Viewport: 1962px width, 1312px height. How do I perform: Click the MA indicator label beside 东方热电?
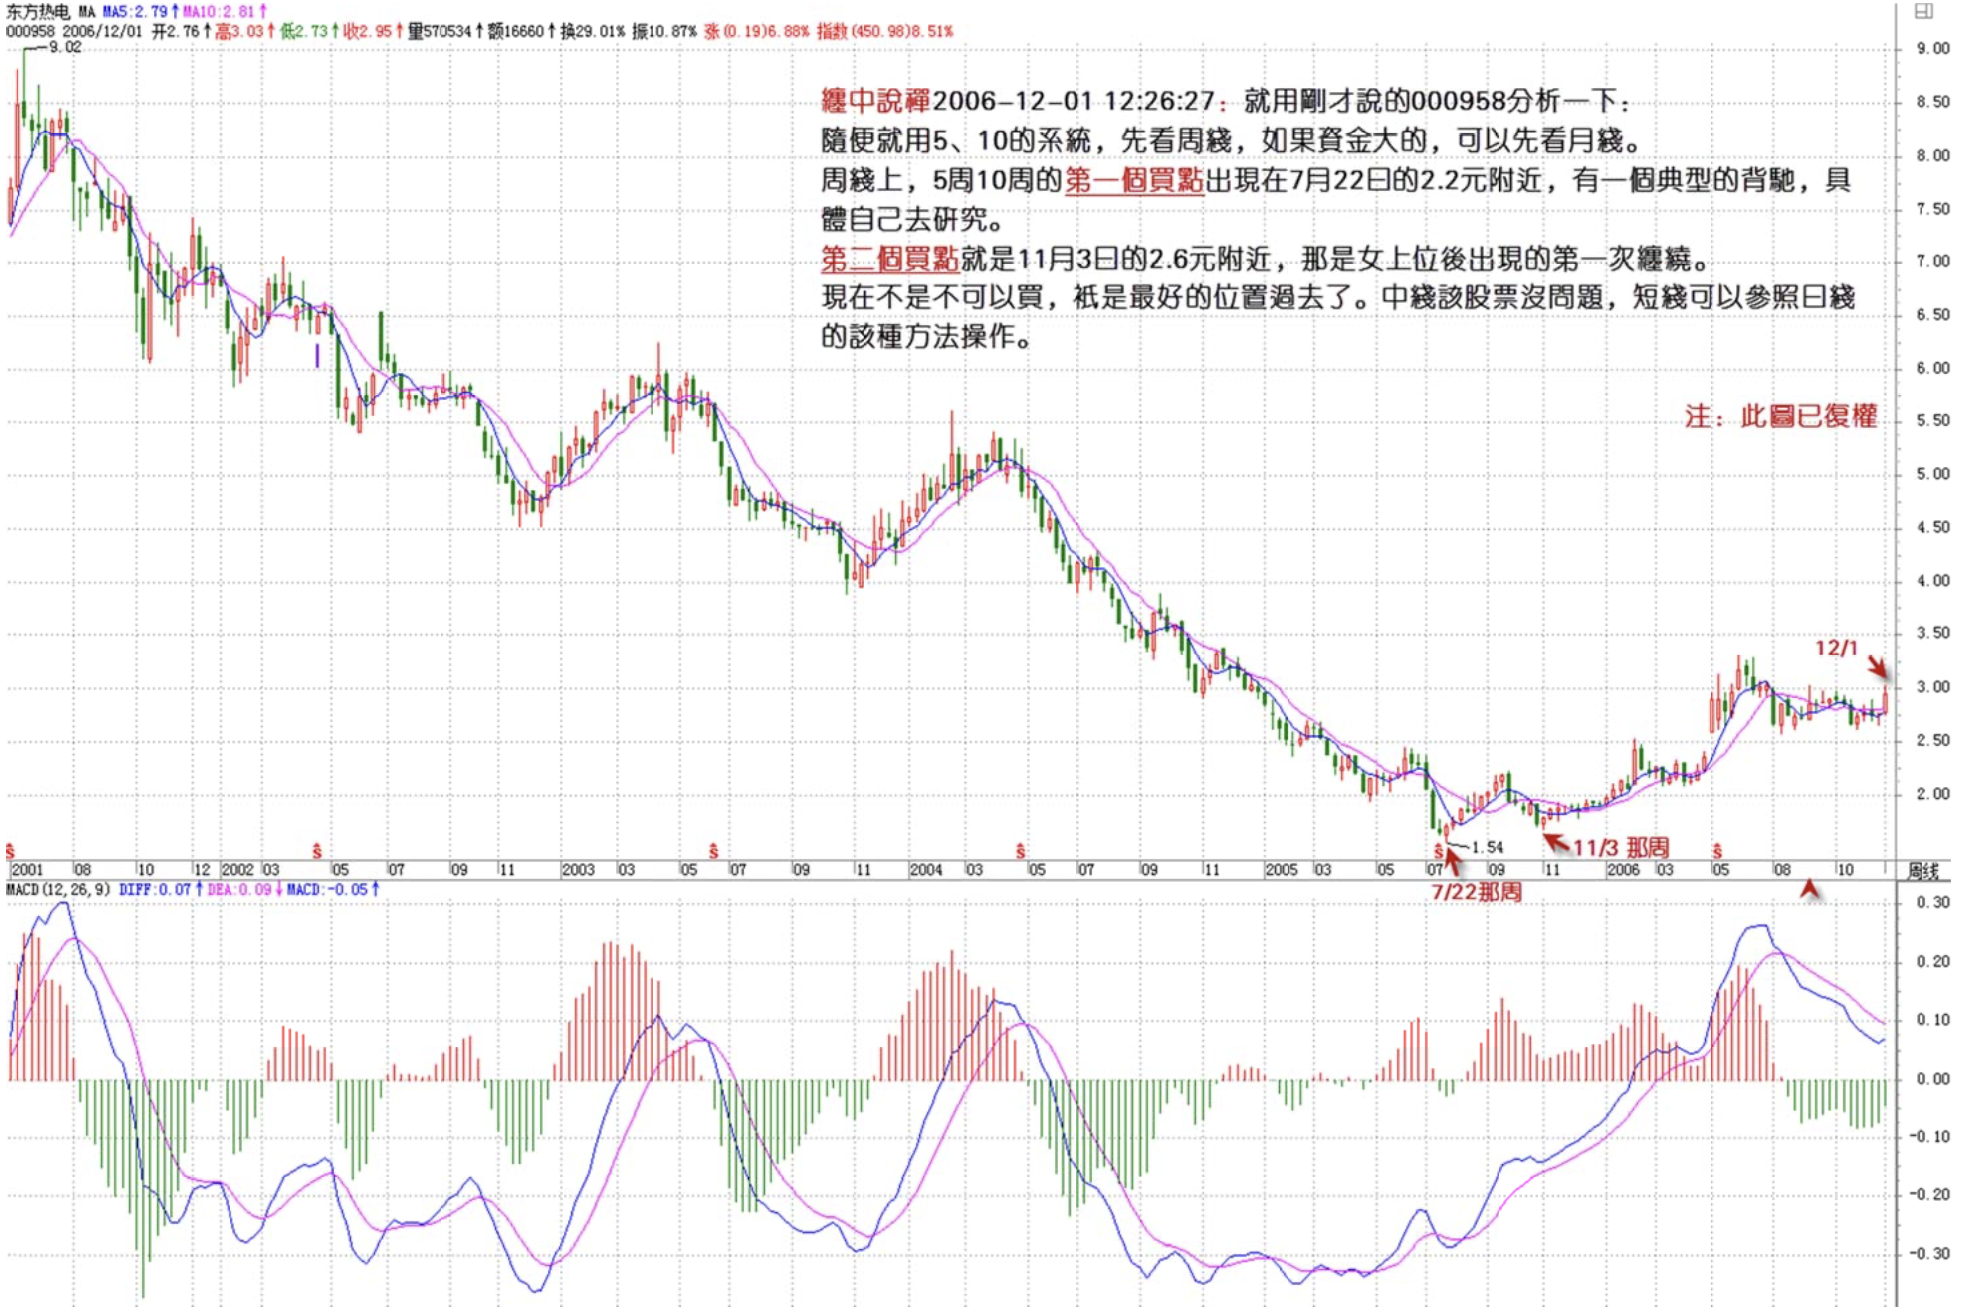pos(86,12)
